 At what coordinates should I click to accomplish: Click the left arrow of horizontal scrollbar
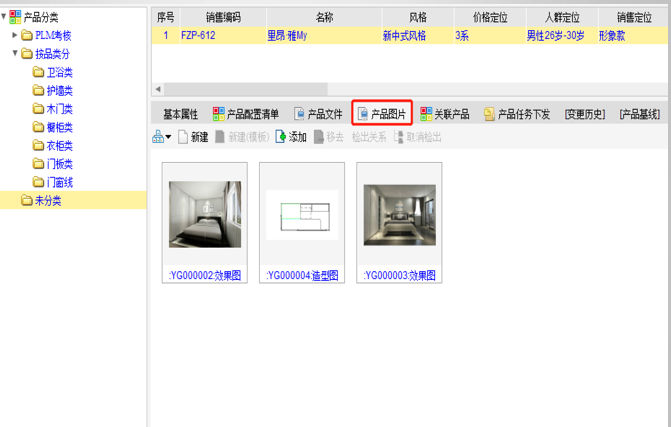pyautogui.click(x=158, y=89)
